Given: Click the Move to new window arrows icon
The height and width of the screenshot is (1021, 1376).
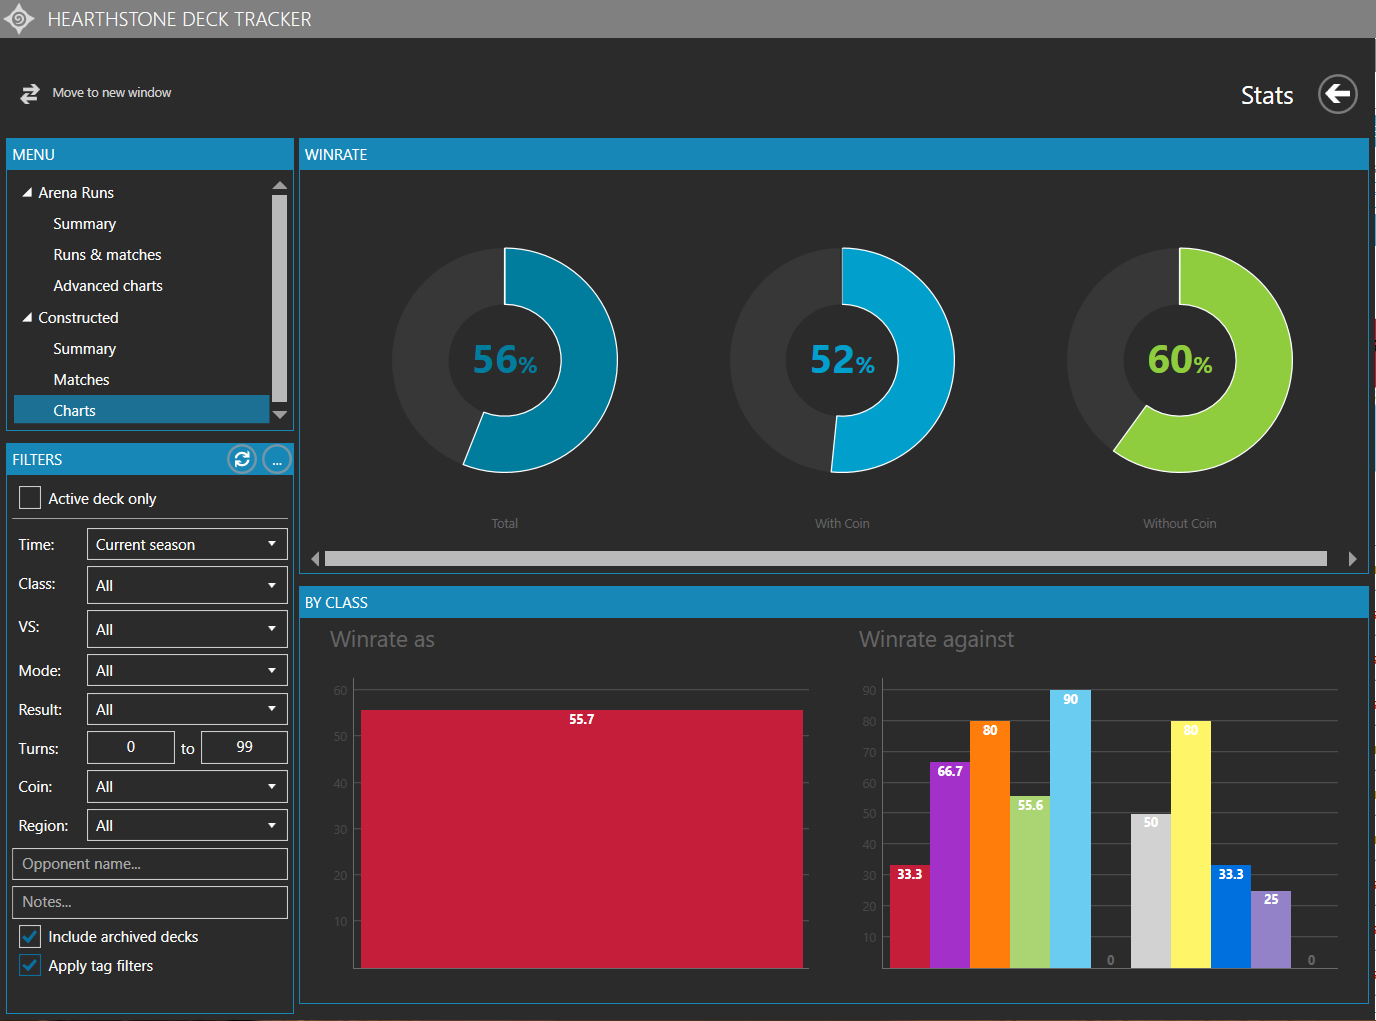Looking at the screenshot, I should (x=30, y=93).
